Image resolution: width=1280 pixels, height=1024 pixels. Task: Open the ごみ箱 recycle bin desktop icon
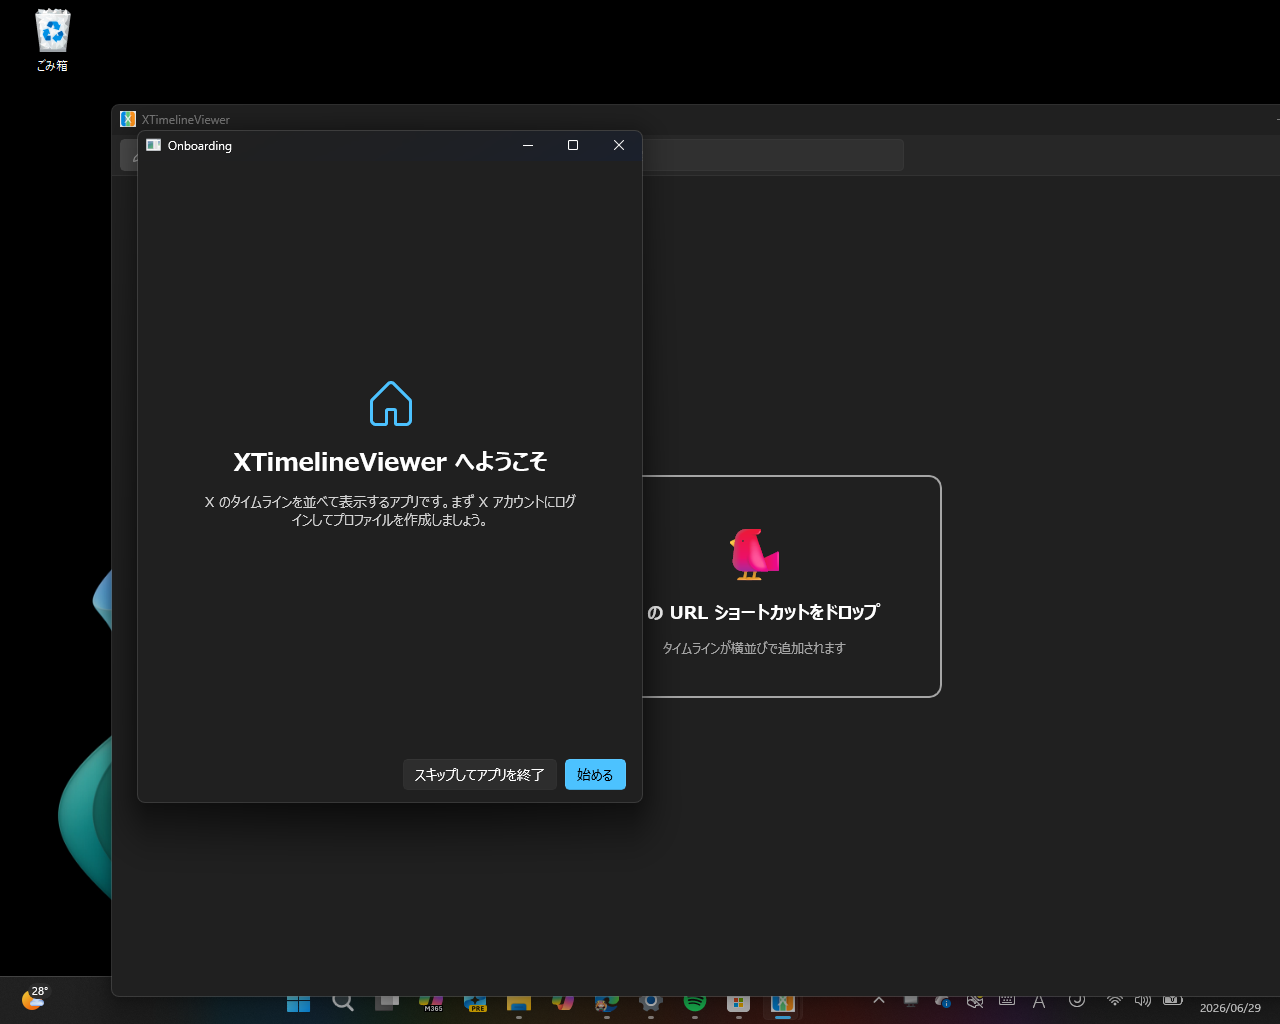52,41
